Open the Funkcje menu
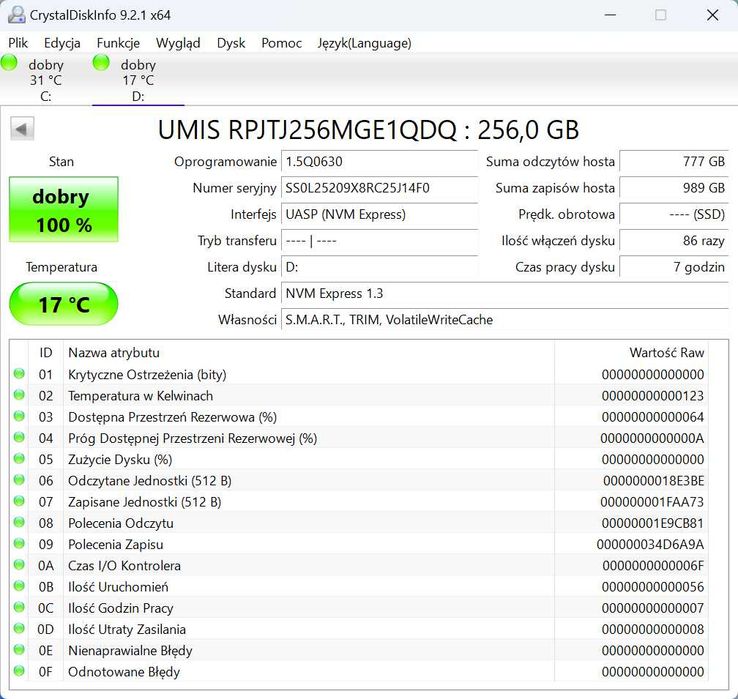 click(x=118, y=43)
